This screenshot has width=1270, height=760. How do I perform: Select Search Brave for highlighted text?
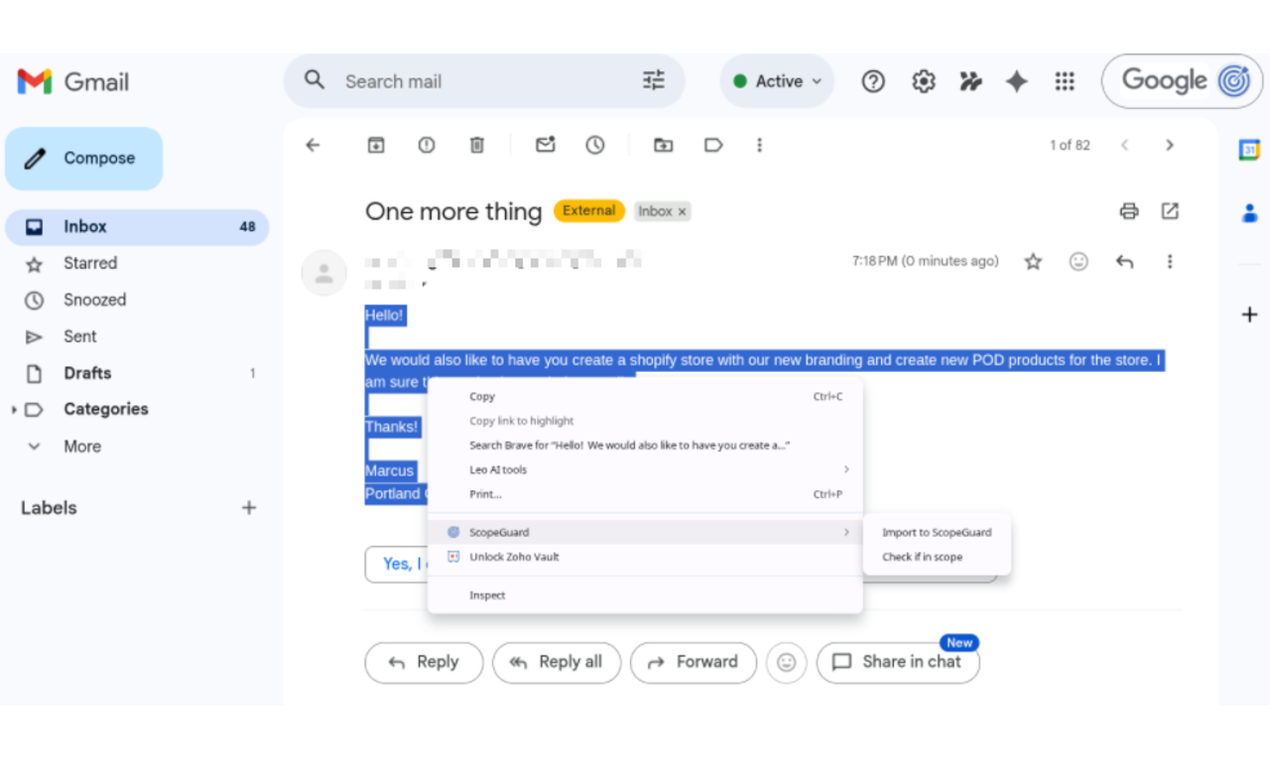(x=645, y=445)
